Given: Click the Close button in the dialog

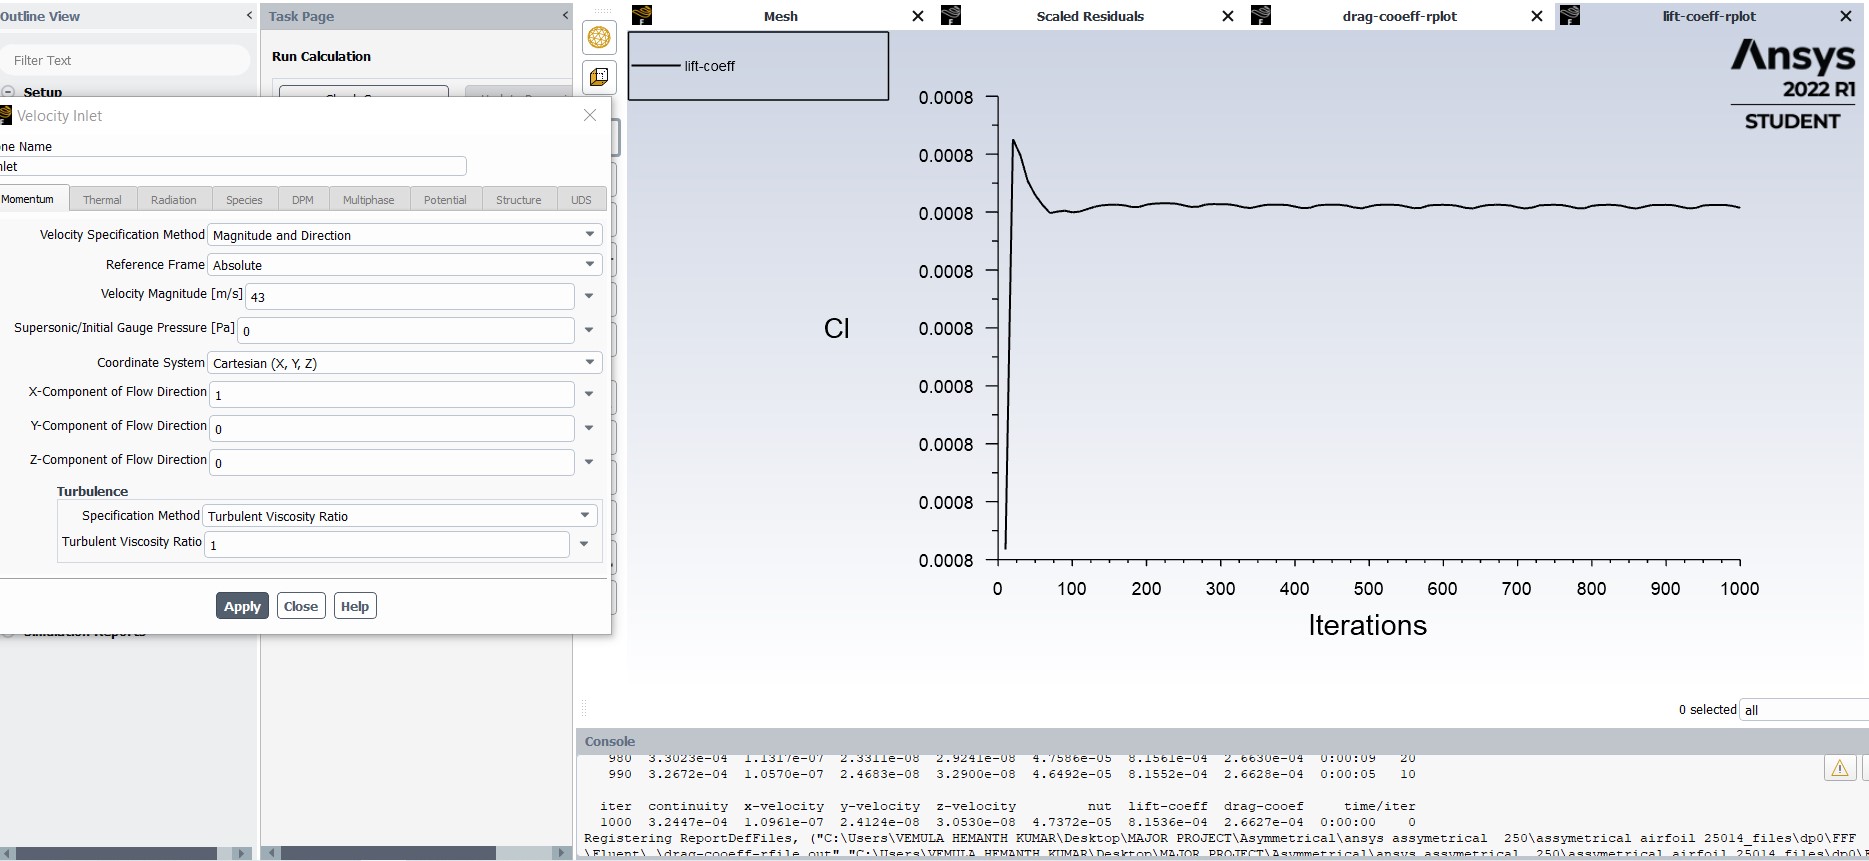Looking at the screenshot, I should click(x=301, y=606).
